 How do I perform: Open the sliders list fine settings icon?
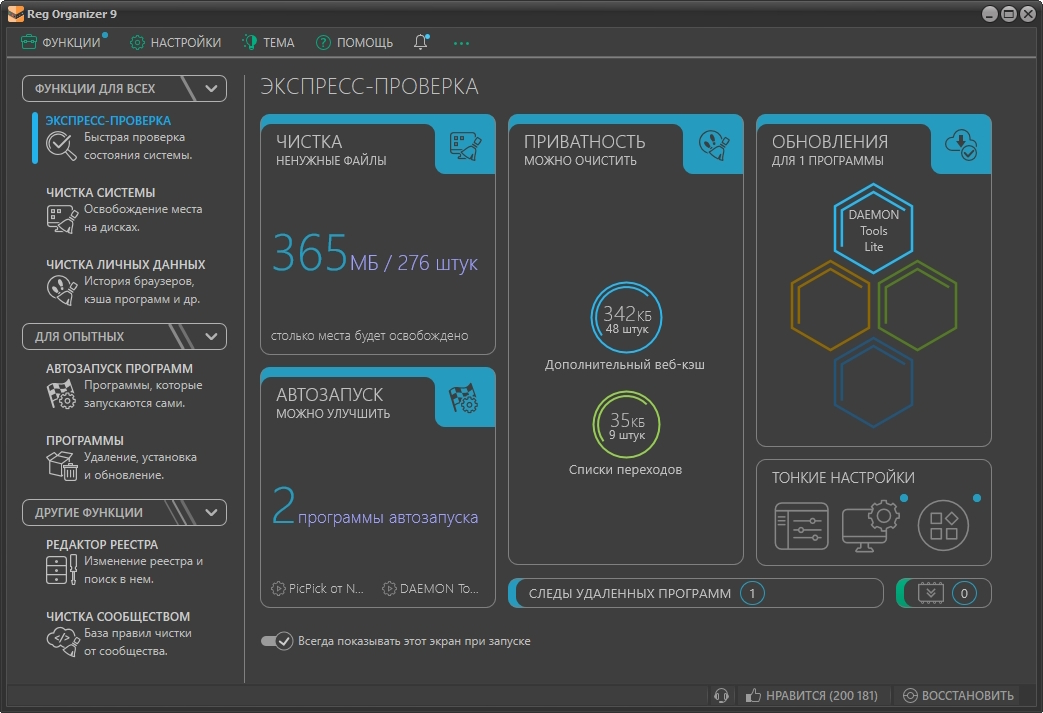click(801, 527)
